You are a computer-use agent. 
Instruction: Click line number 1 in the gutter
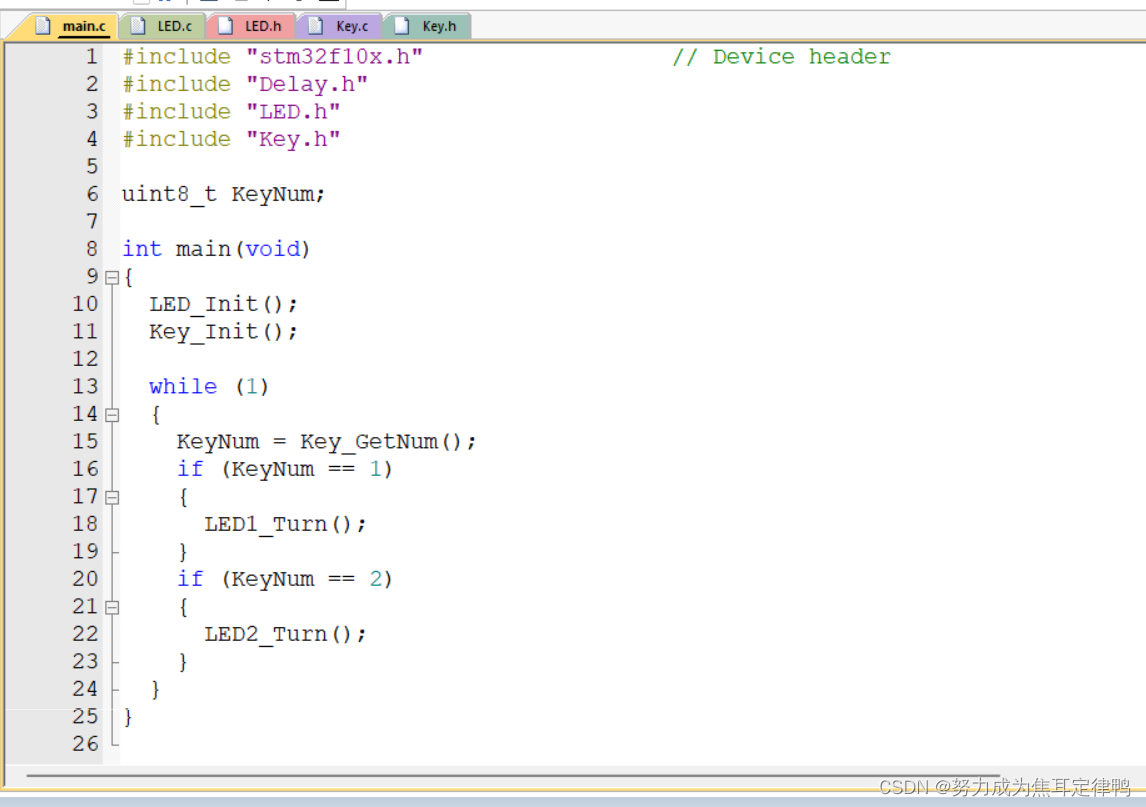click(91, 57)
